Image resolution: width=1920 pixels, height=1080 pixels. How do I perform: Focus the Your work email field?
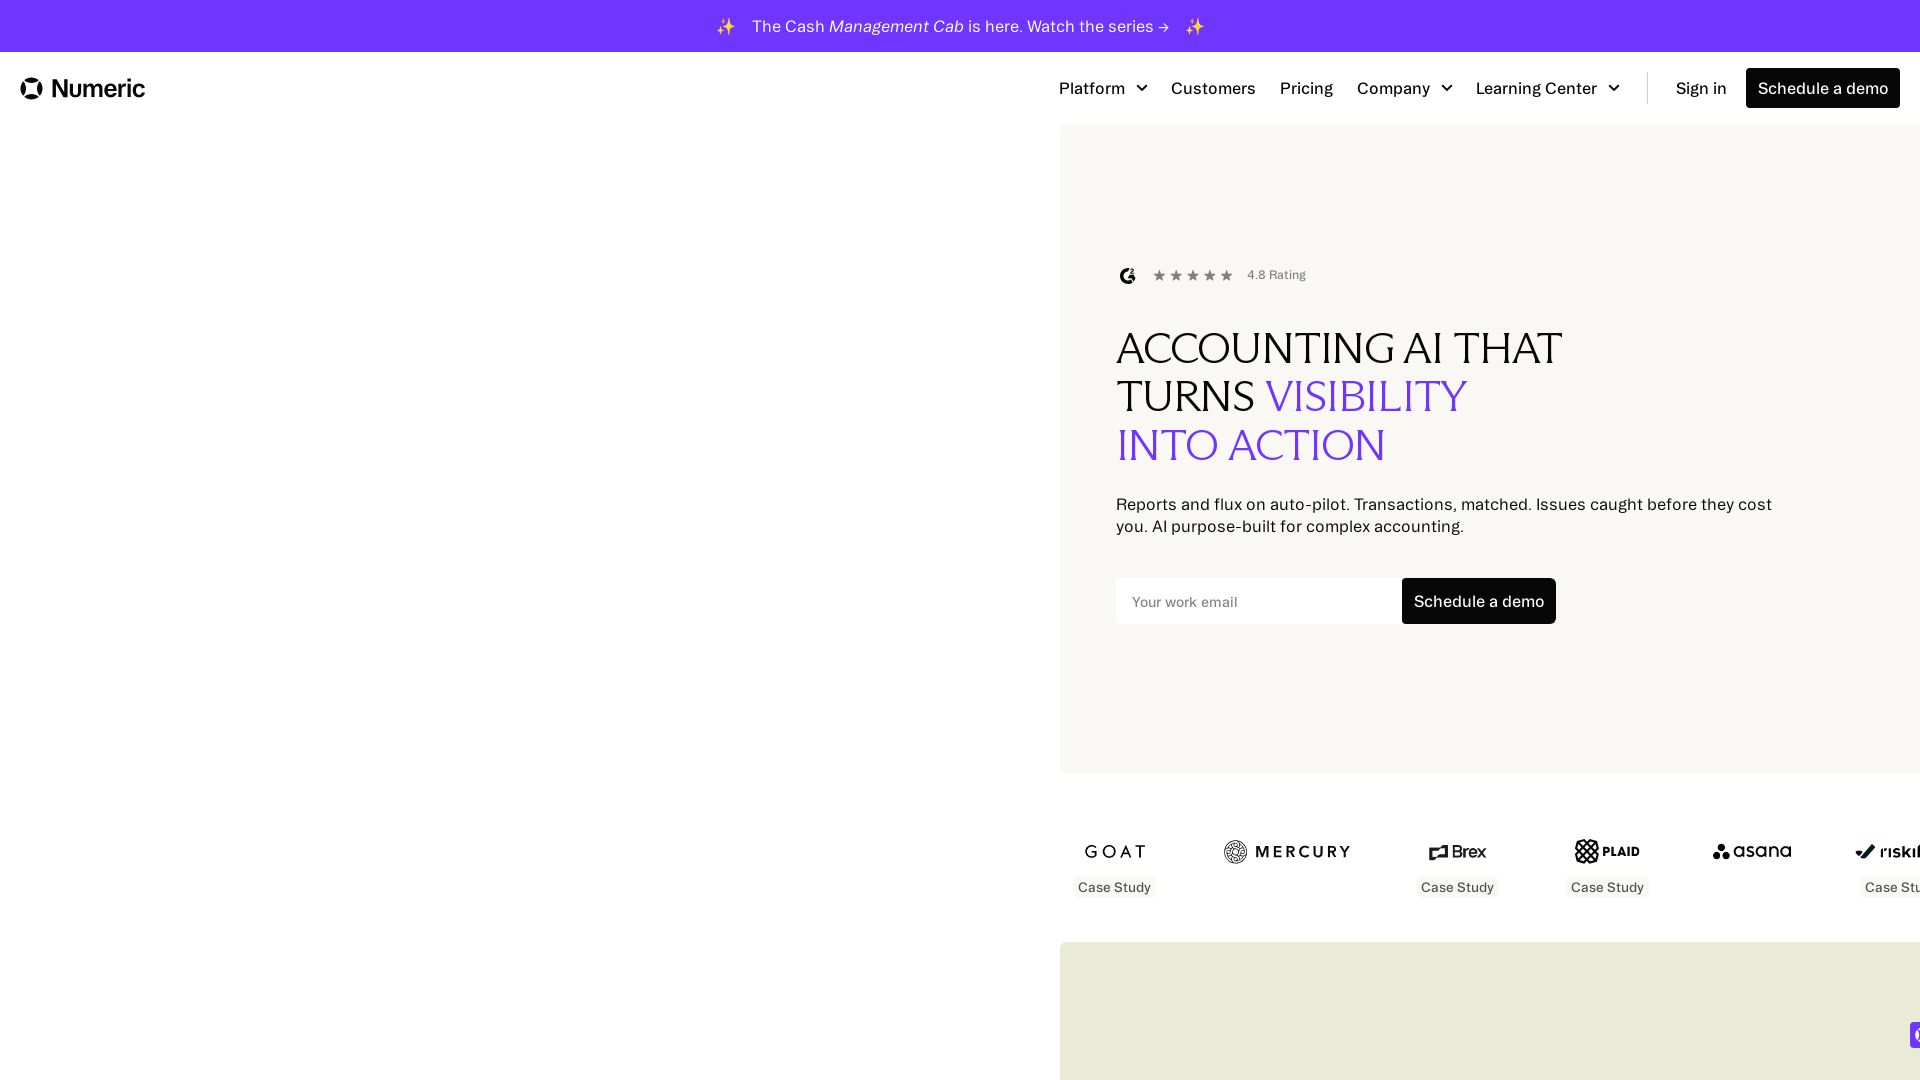tap(1259, 601)
